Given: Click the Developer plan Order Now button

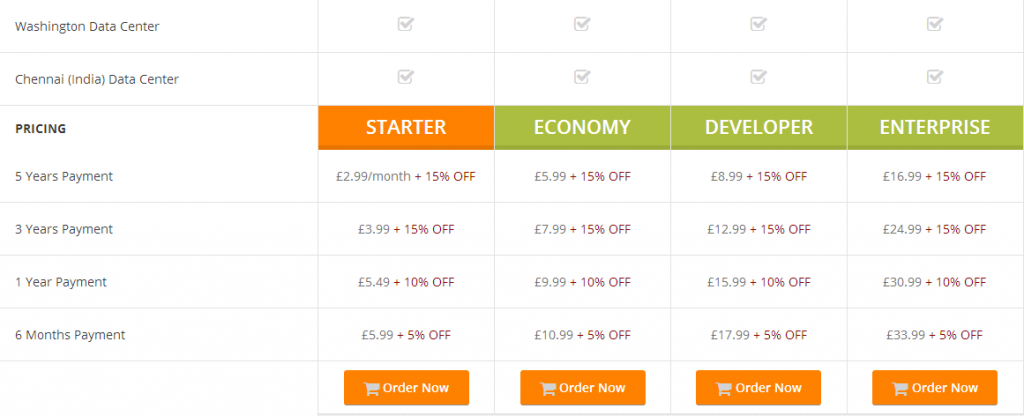Looking at the screenshot, I should coord(758,388).
